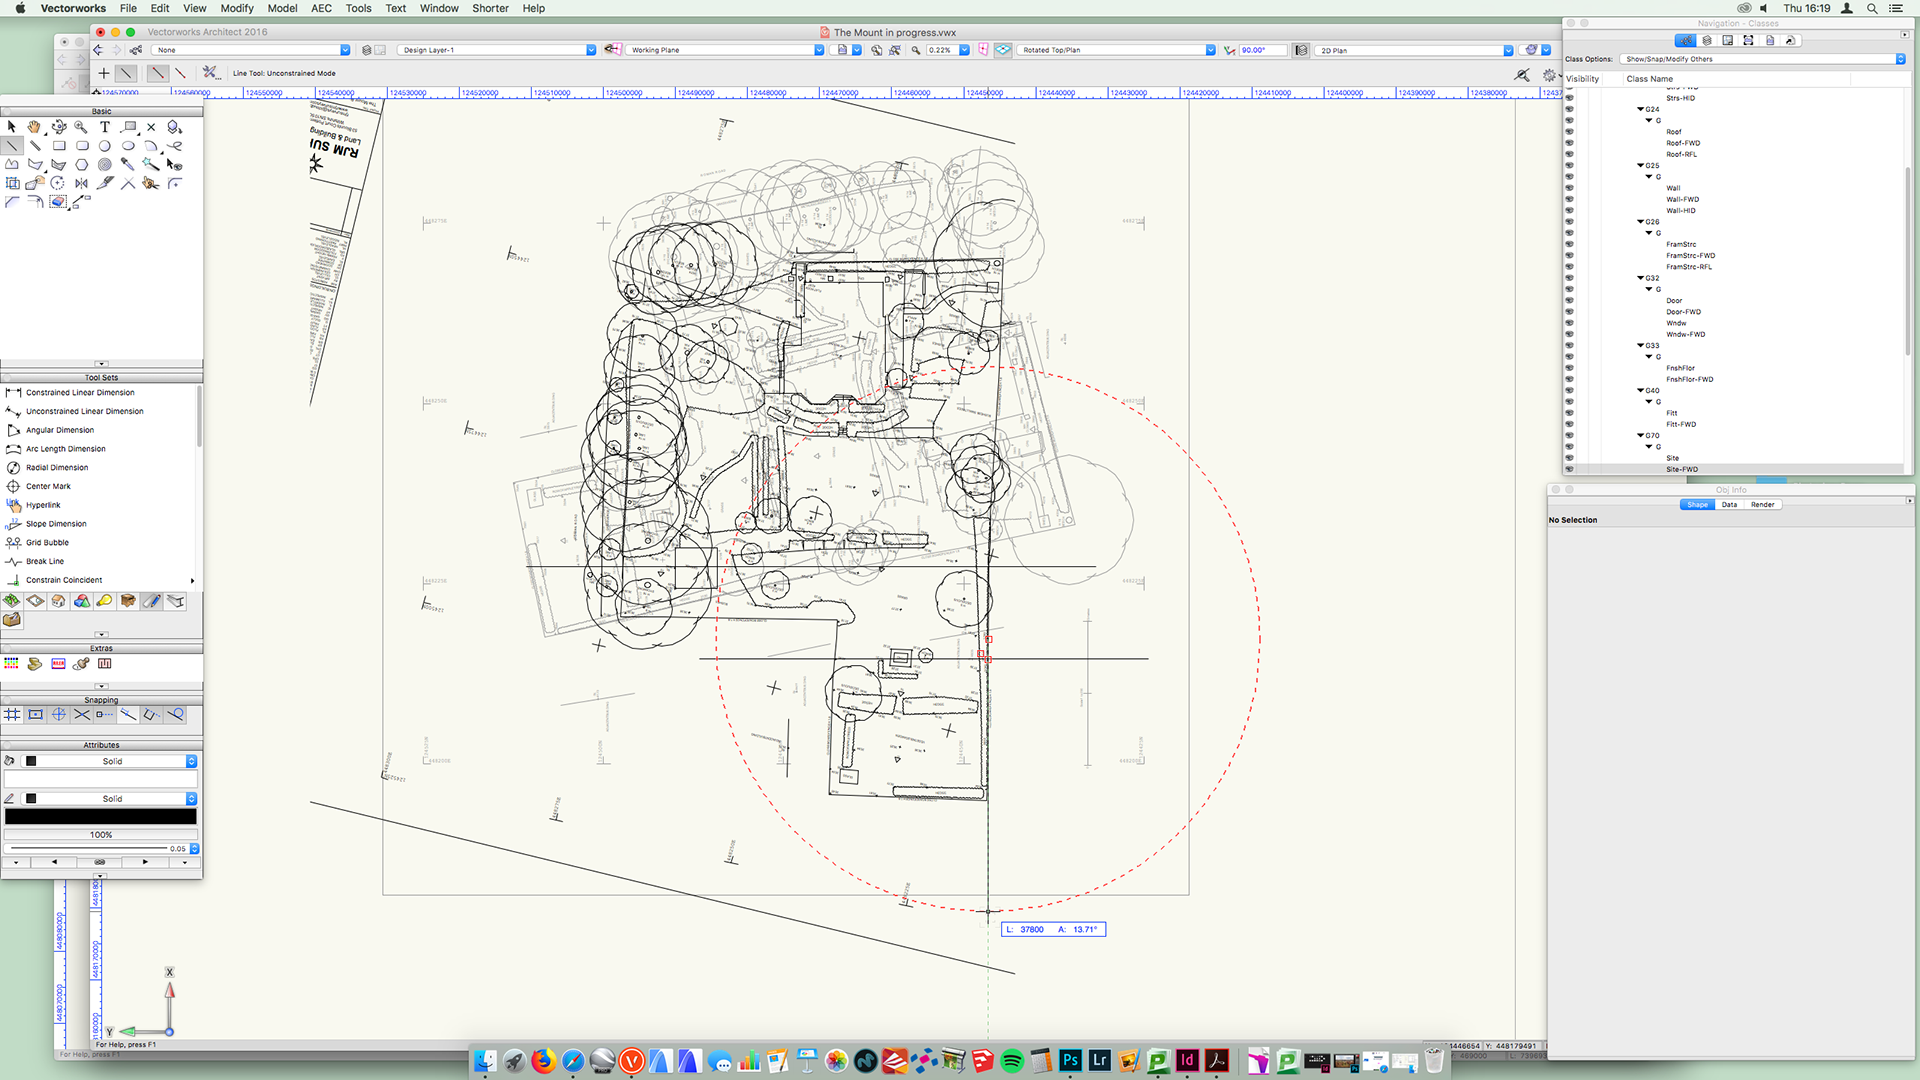The height and width of the screenshot is (1080, 1920).
Task: Open the Shorter menu
Action: click(490, 8)
